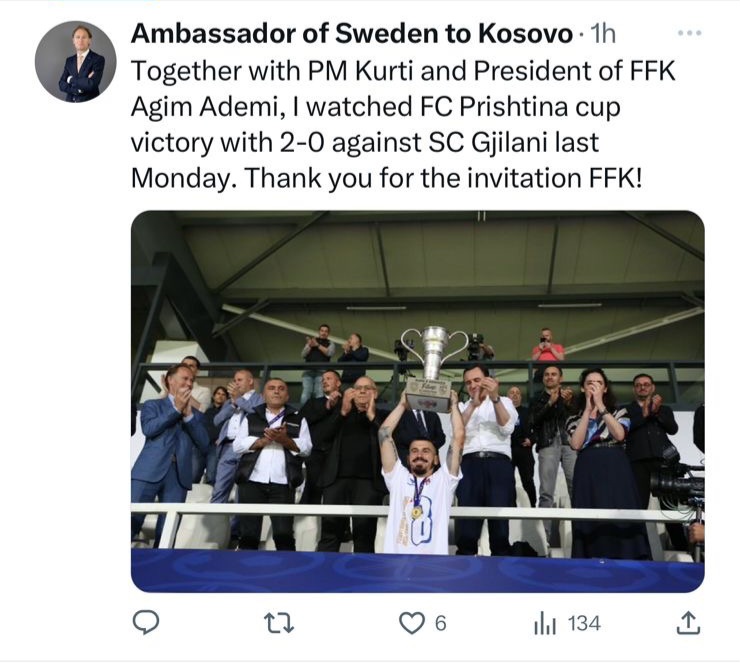Click the 134 views count
The width and height of the screenshot is (740, 666).
[584, 623]
